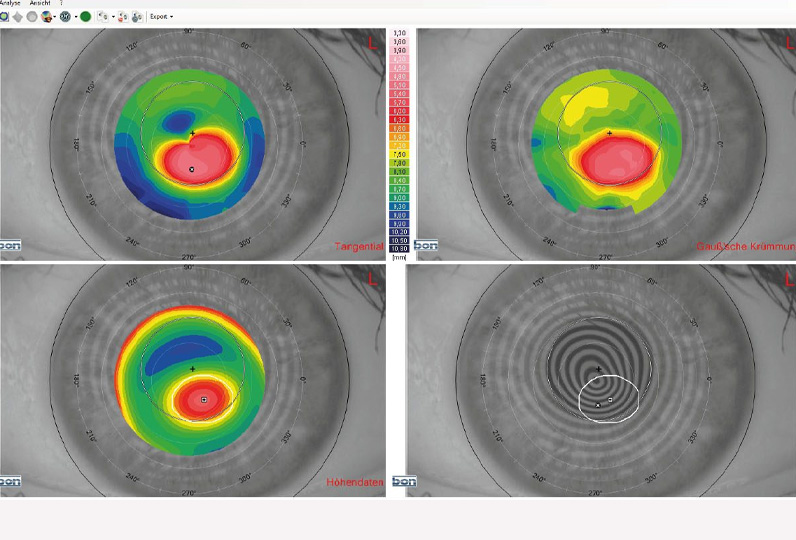796x540 pixels.
Task: Click the Höhendaten label
Action: (355, 482)
